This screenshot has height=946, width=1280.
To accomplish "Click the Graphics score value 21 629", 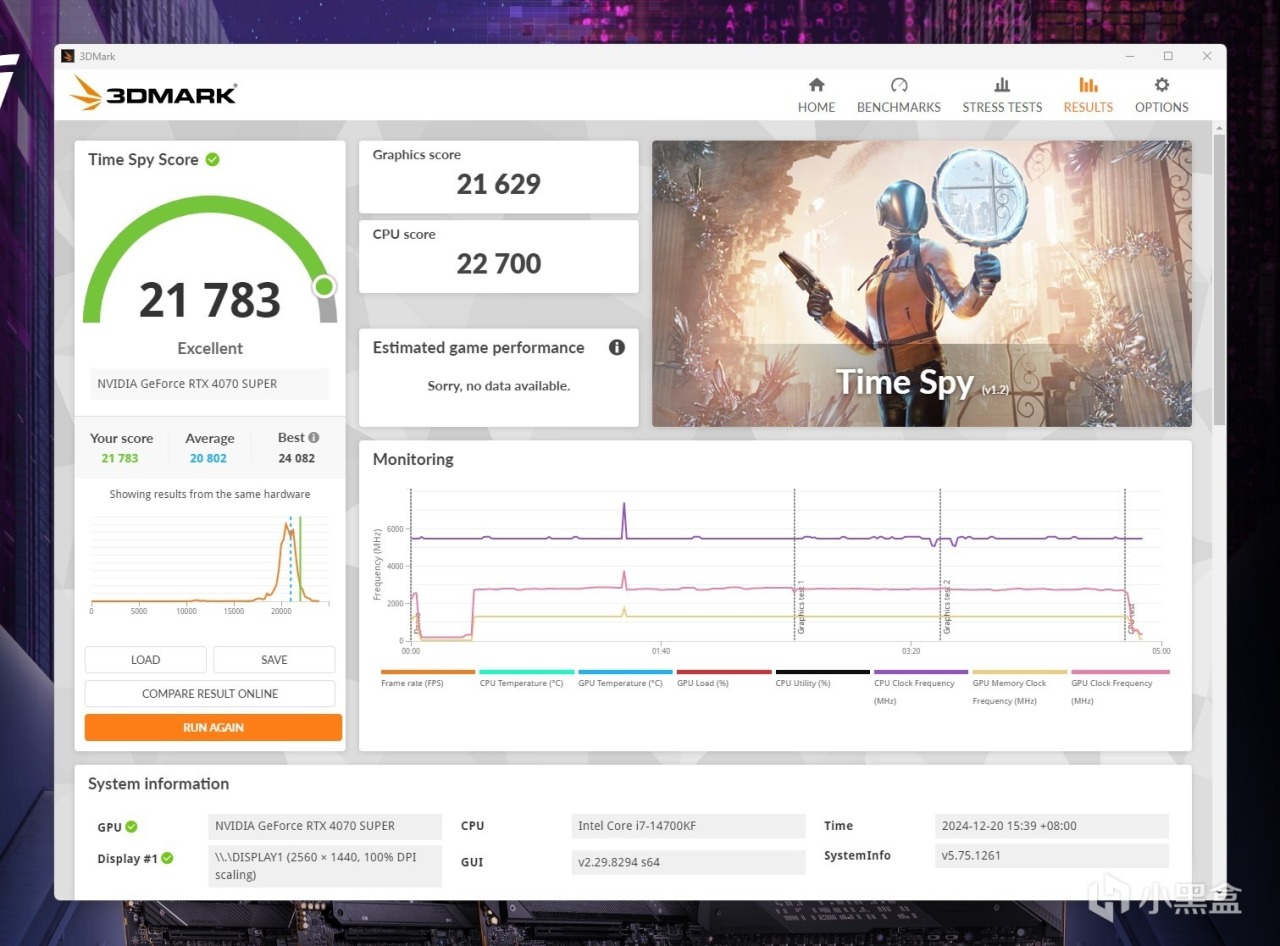I will [x=498, y=184].
